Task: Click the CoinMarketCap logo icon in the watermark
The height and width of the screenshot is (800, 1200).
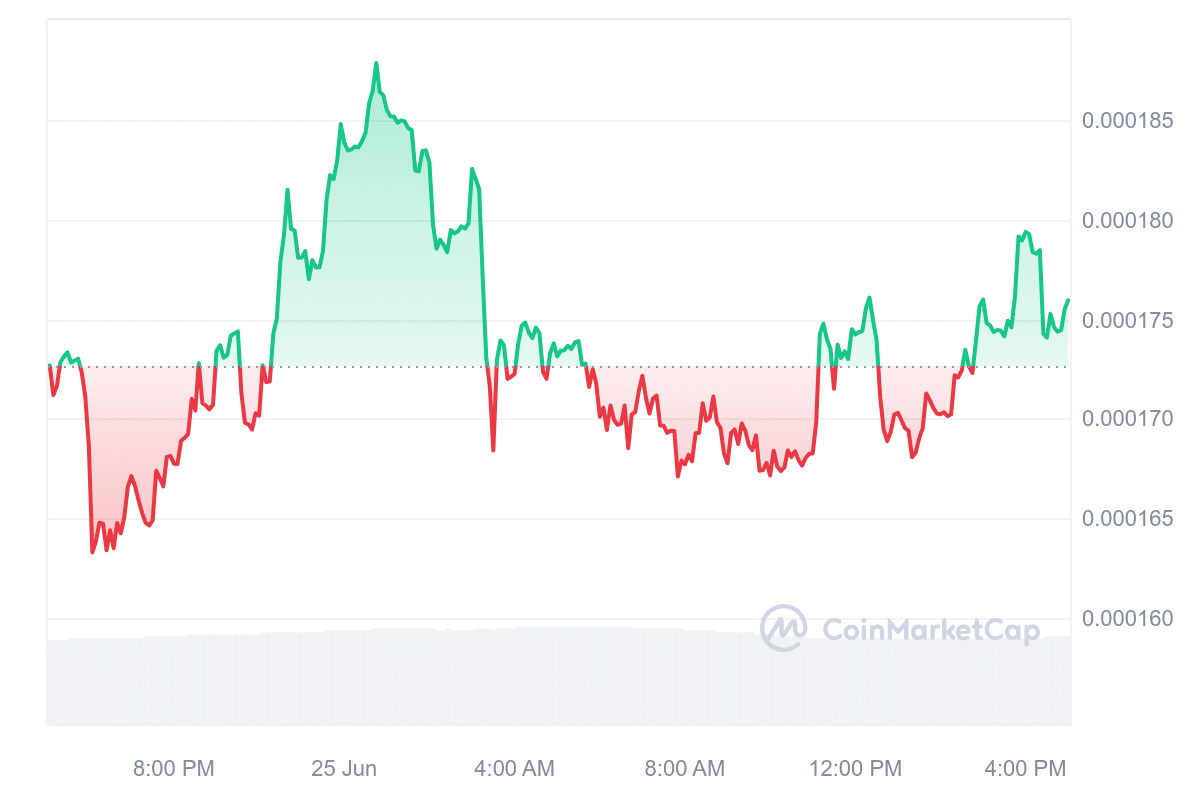Action: (x=783, y=628)
